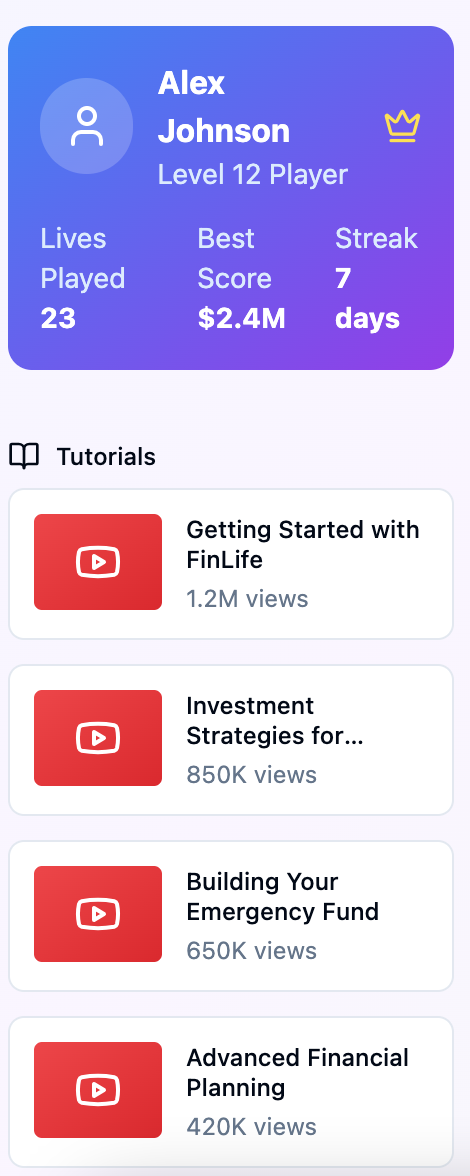Viewport: 470px width, 1176px height.
Task: Select the Streak 7 days stat
Action: click(x=376, y=278)
